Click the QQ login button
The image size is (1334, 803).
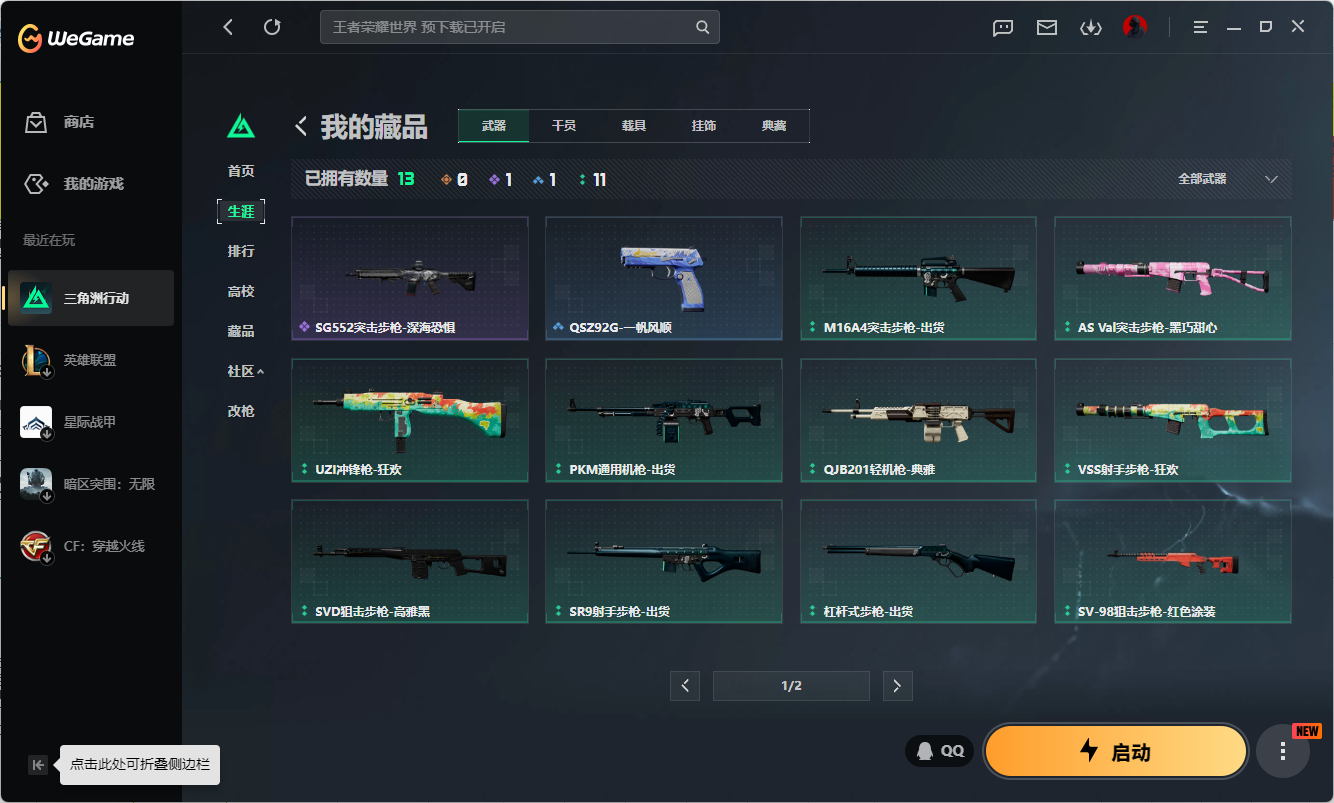pyautogui.click(x=939, y=751)
